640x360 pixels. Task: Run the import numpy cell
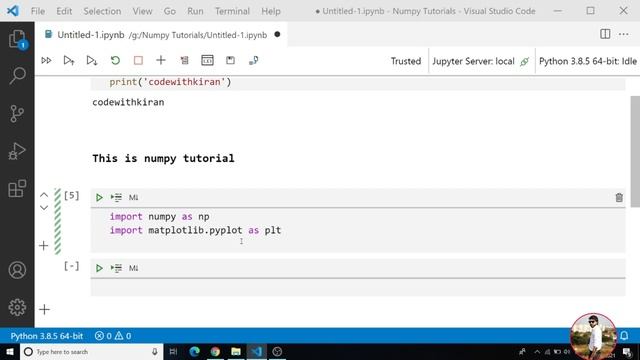point(99,198)
